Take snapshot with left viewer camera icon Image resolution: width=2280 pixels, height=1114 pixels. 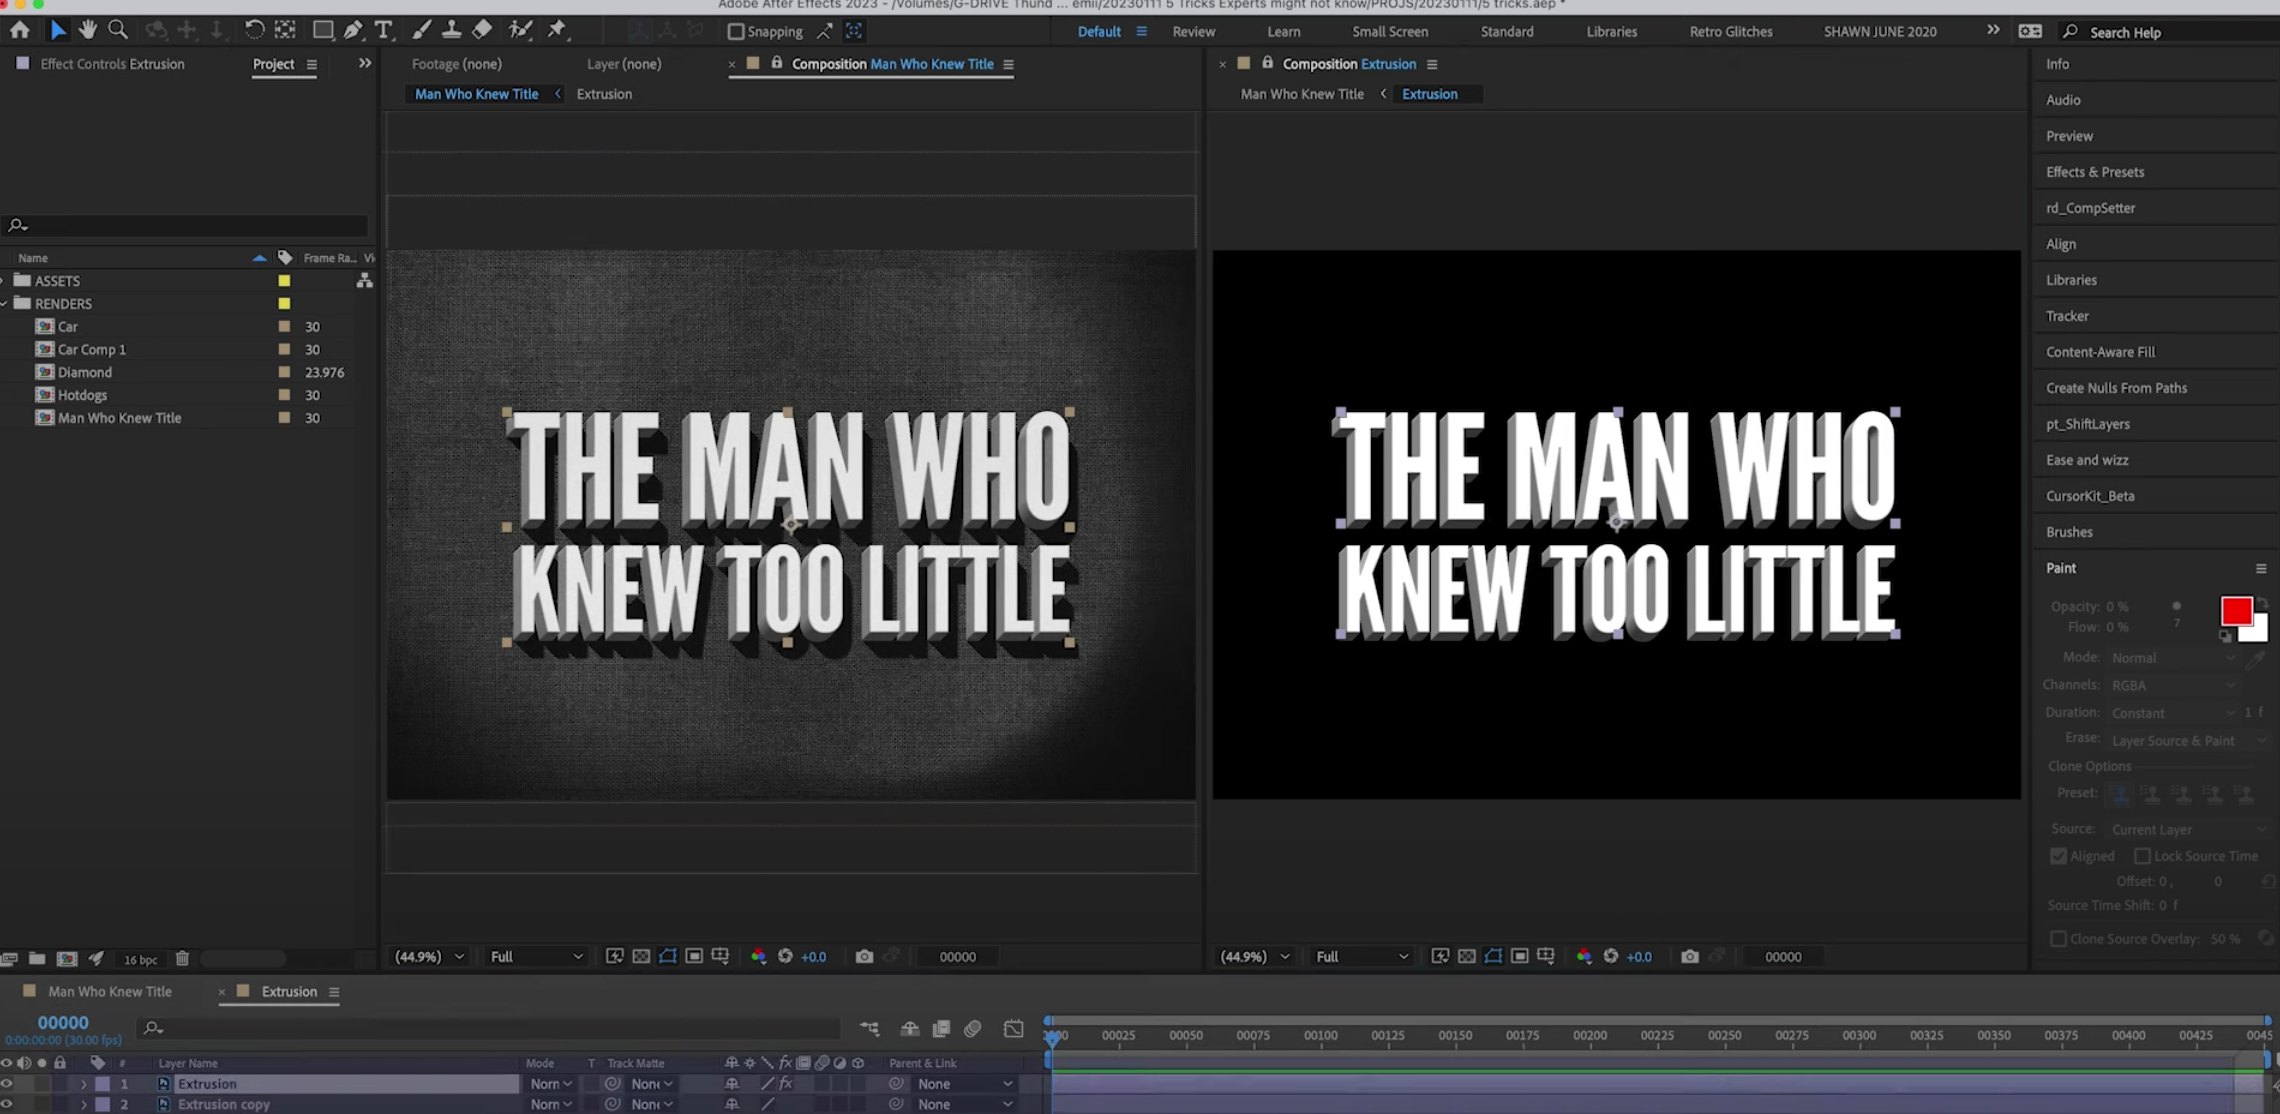[864, 957]
